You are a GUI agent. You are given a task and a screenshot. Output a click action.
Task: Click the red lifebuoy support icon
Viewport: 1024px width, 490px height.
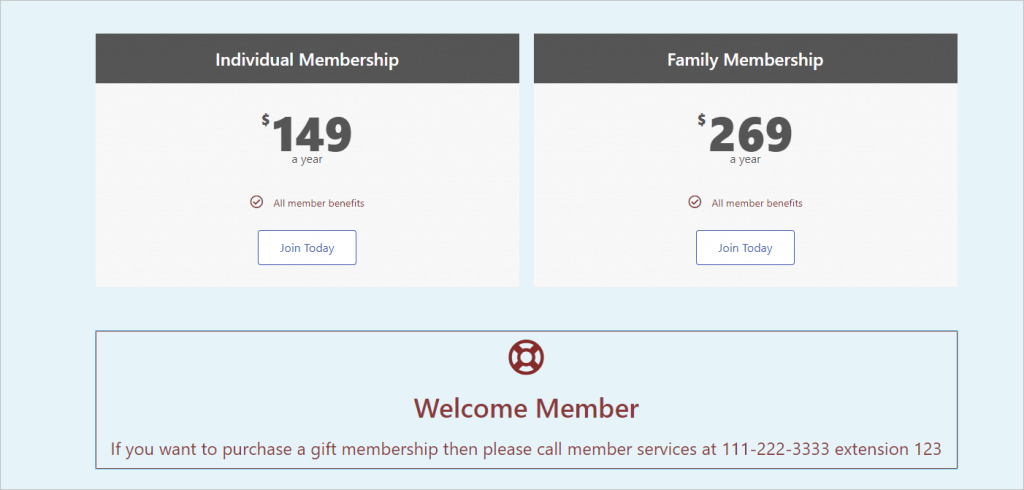[526, 357]
